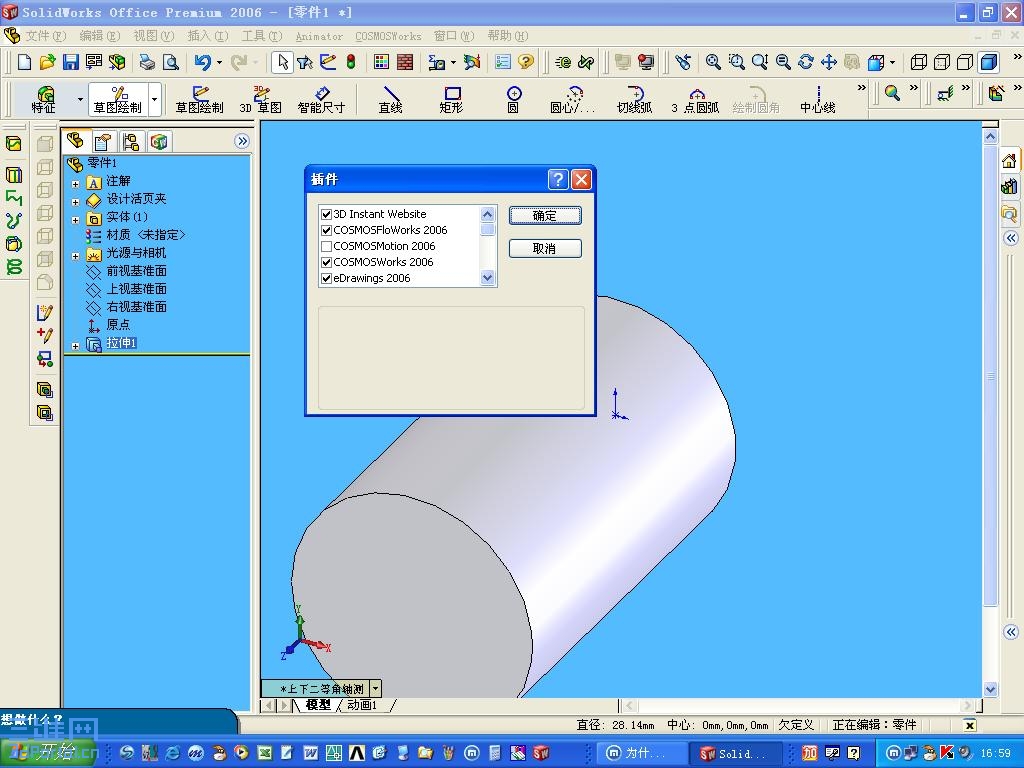Click the home icon in right task pane
Image resolution: width=1024 pixels, height=768 pixels.
[1009, 161]
